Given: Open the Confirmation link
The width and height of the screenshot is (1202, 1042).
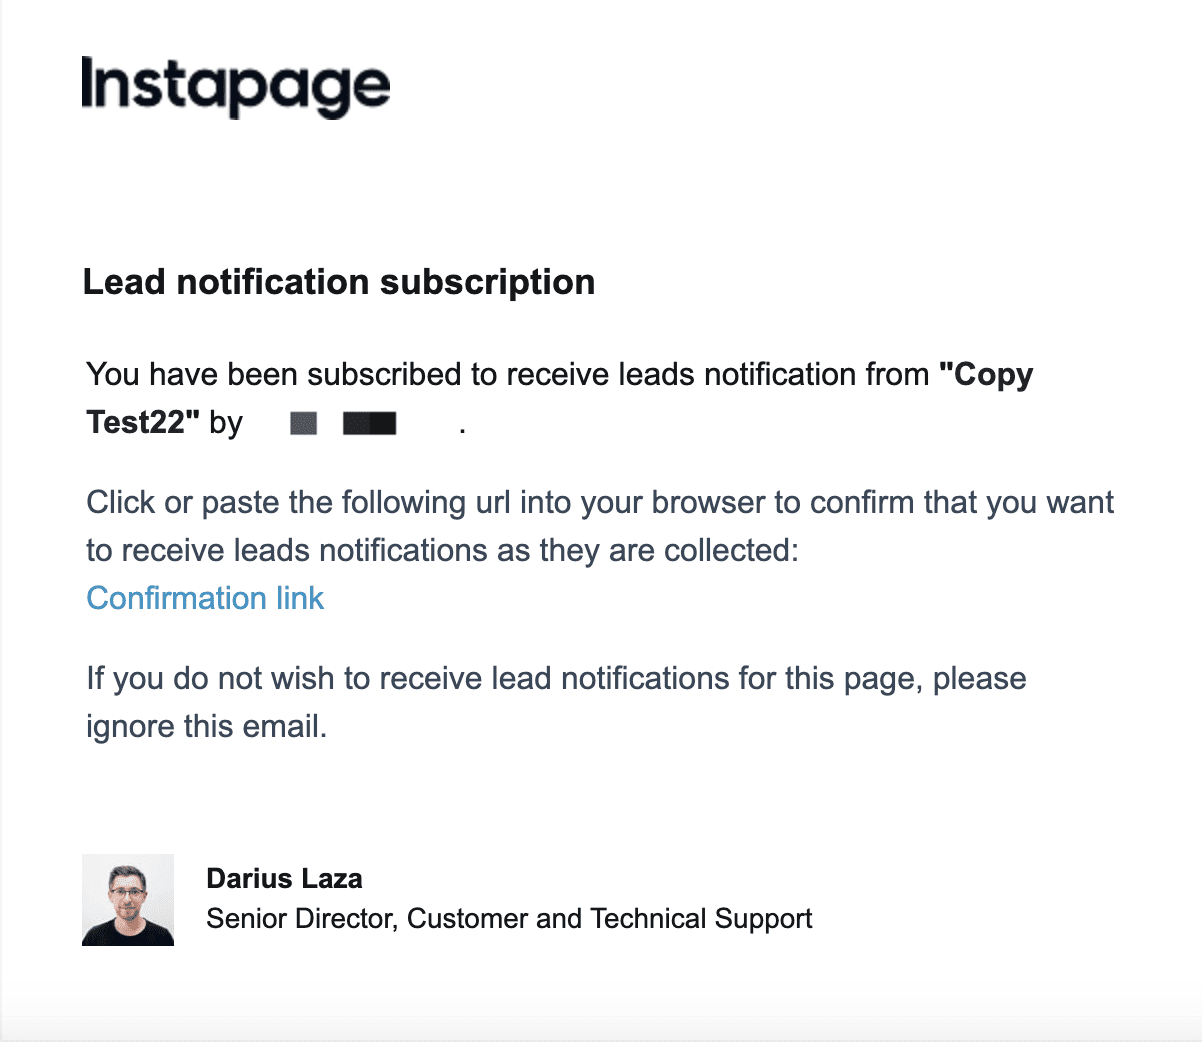Looking at the screenshot, I should [x=205, y=598].
